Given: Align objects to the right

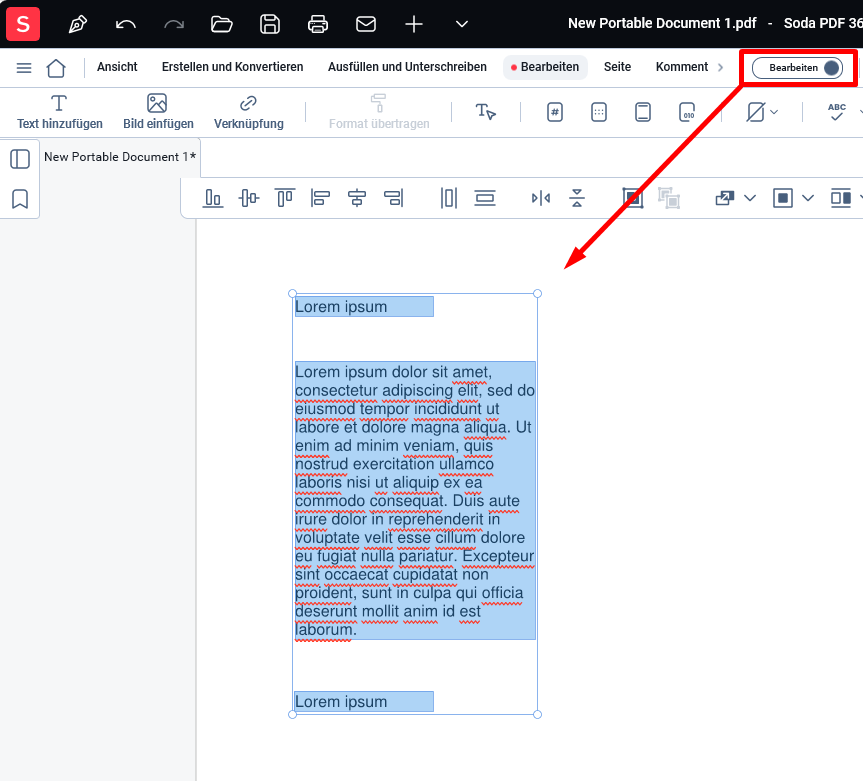Looking at the screenshot, I should [x=393, y=198].
